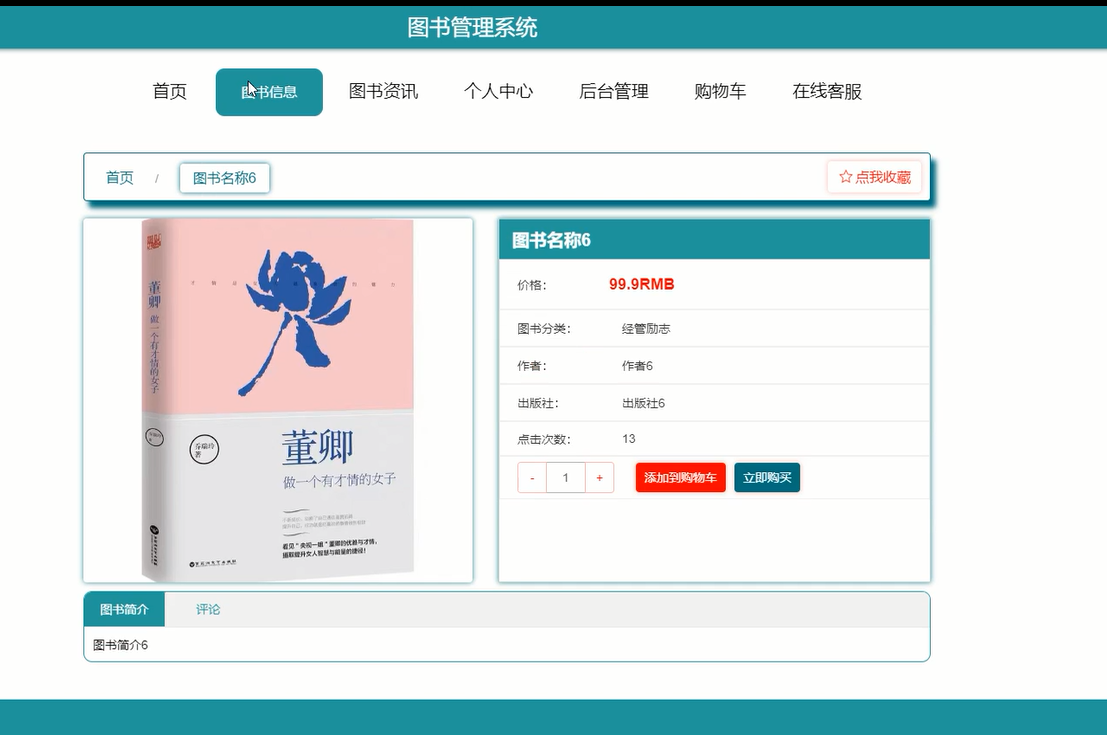The width and height of the screenshot is (1107, 735).
Task: Click the 出版社: field label
Action: [x=538, y=403]
